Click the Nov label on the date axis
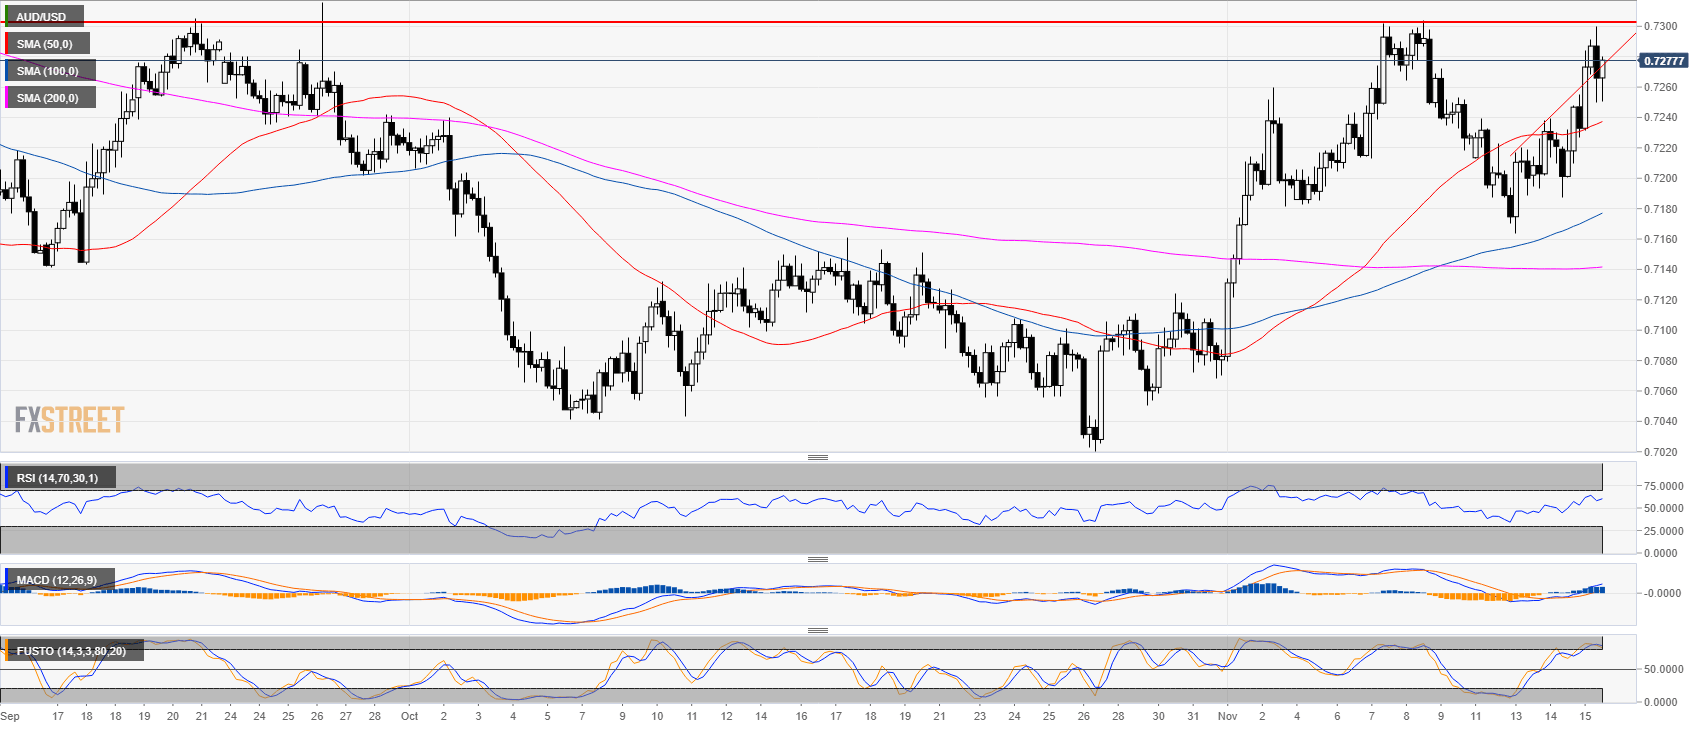The image size is (1707, 729). [x=1227, y=716]
